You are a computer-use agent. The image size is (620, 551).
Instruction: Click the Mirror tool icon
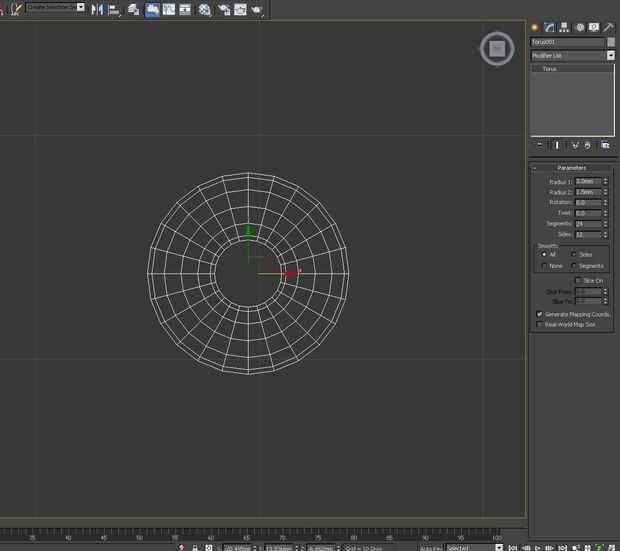pyautogui.click(x=97, y=9)
